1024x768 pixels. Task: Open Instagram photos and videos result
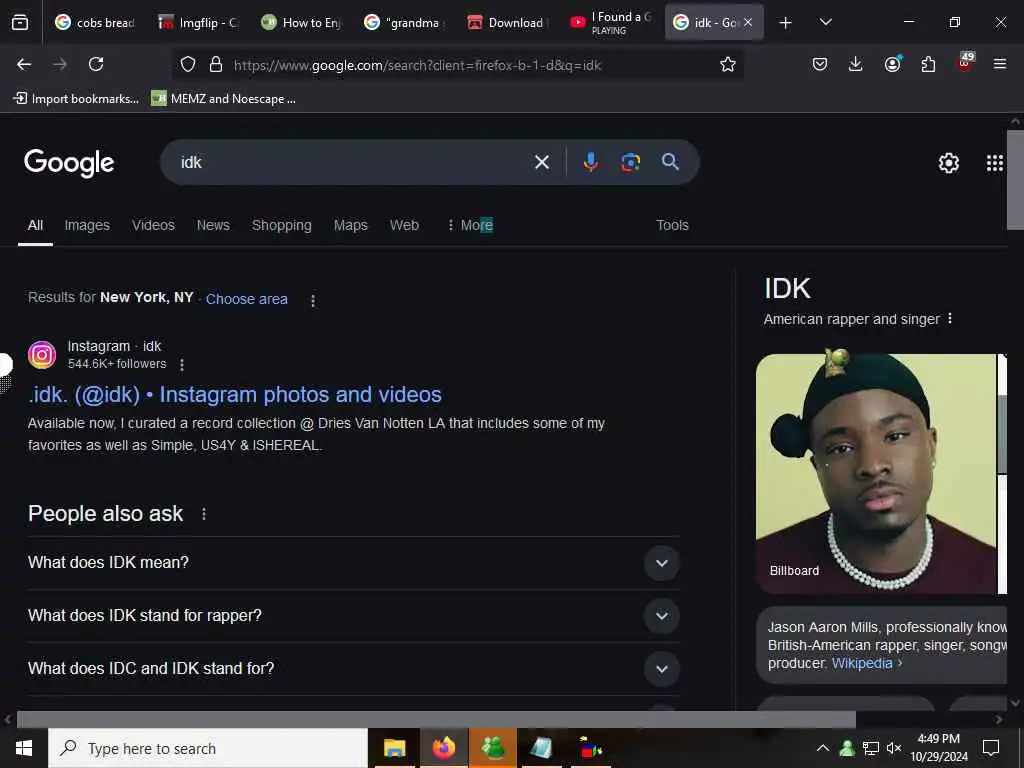point(235,394)
